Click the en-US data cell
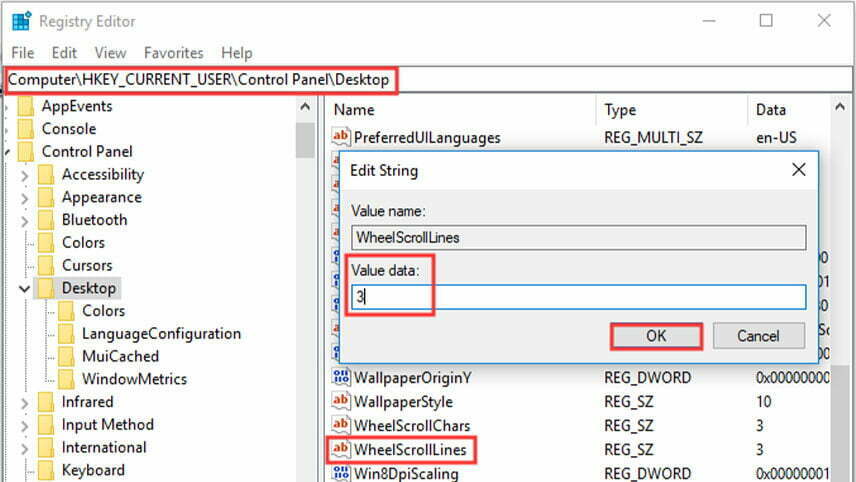This screenshot has width=856, height=482. tap(776, 138)
